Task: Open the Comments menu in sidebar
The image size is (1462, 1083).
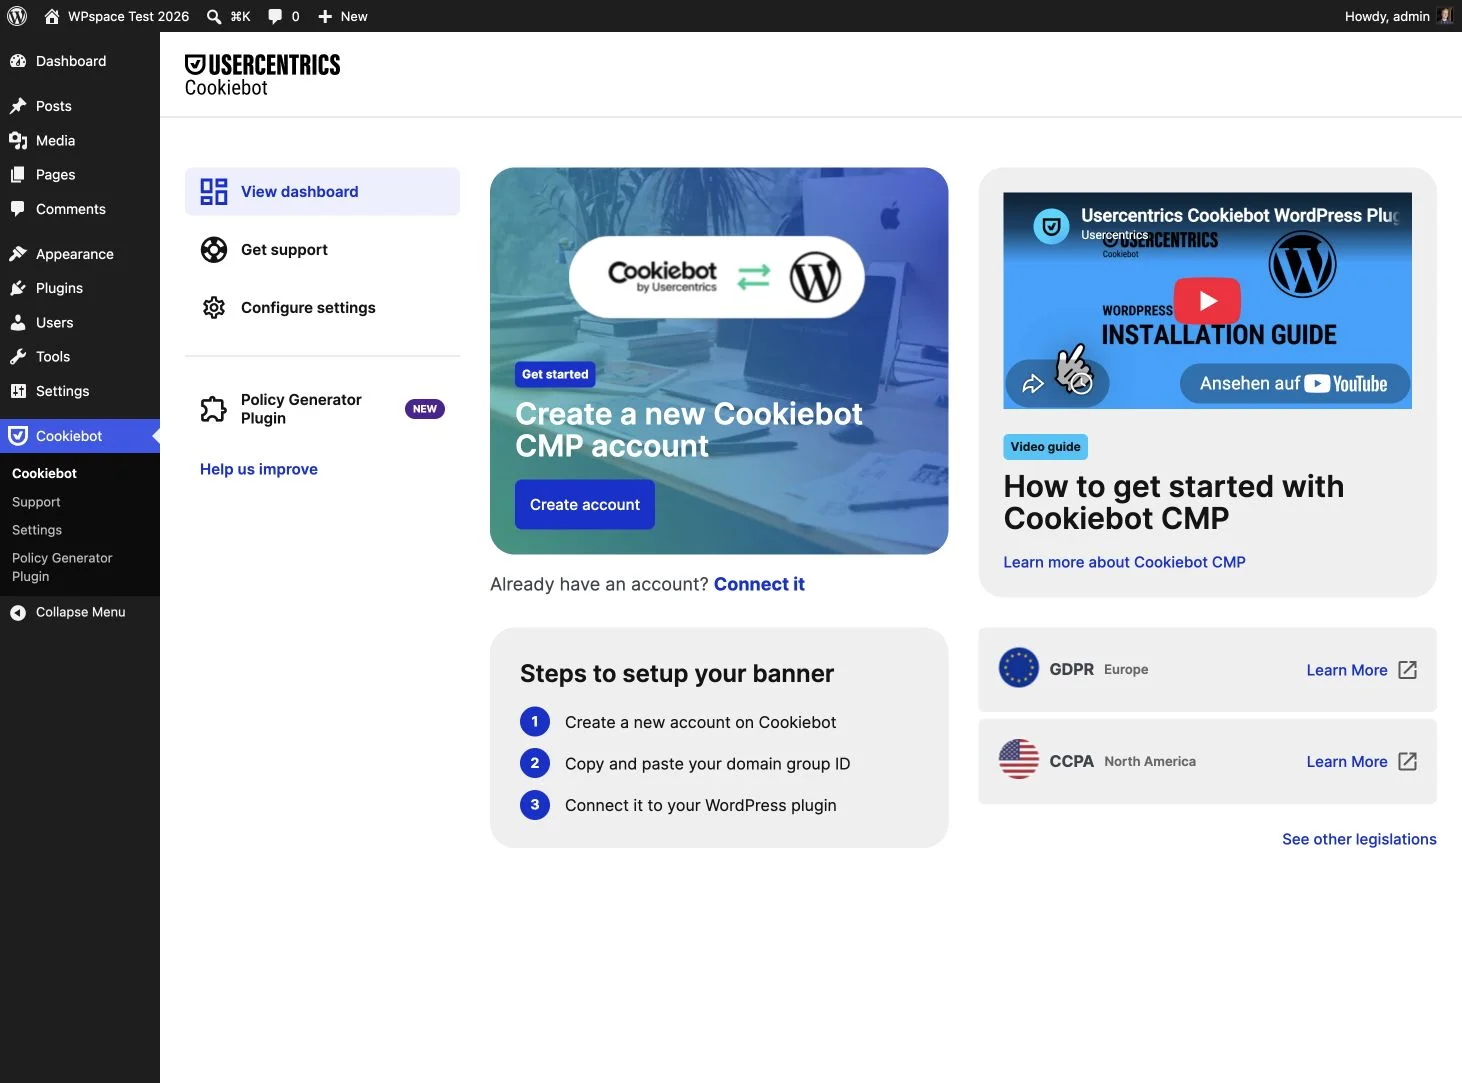Action: point(80,209)
